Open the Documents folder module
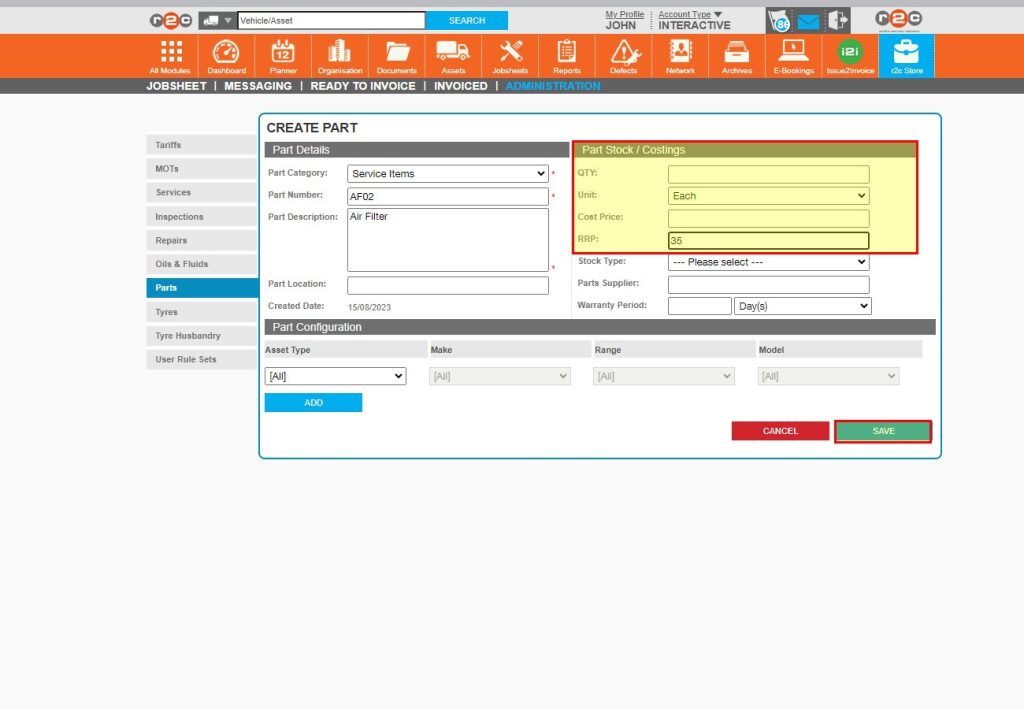 point(396,57)
